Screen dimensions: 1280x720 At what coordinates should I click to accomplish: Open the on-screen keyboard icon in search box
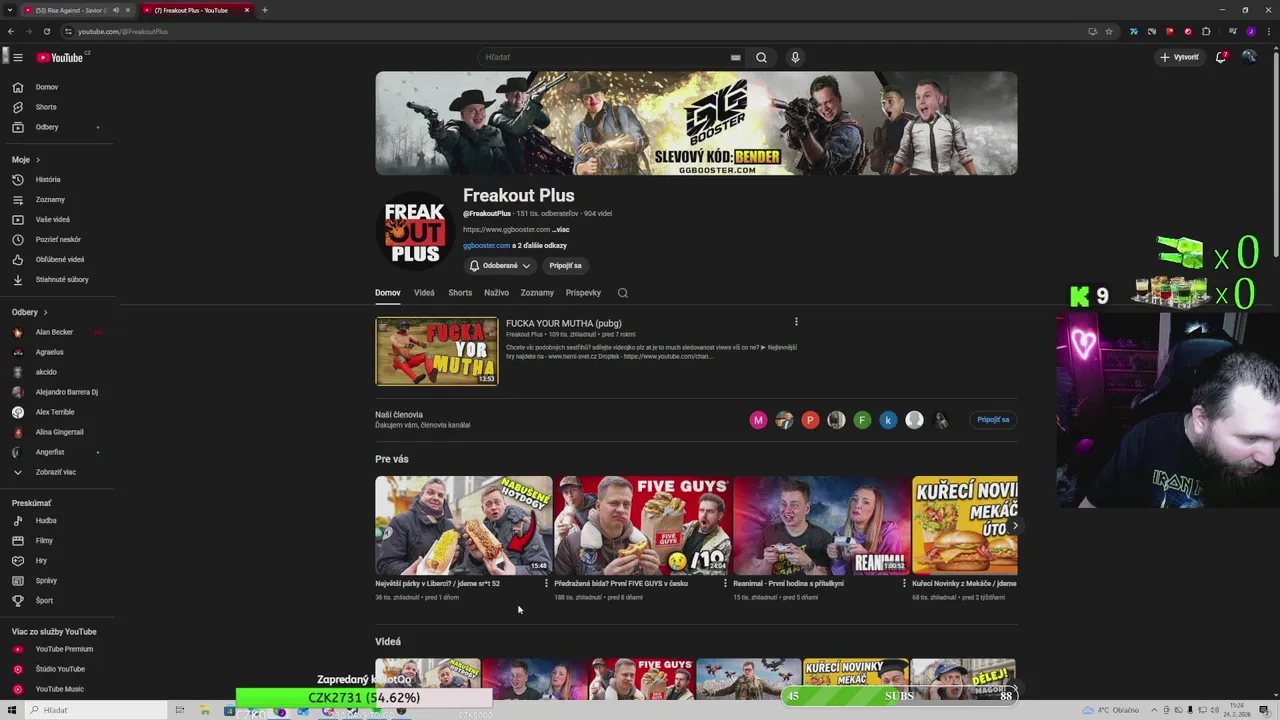pos(736,57)
